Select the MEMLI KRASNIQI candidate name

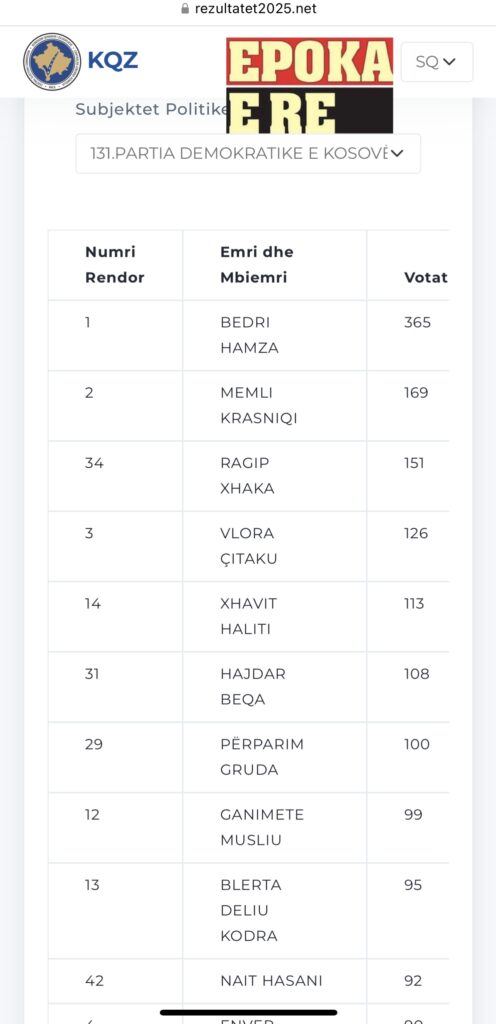point(258,406)
